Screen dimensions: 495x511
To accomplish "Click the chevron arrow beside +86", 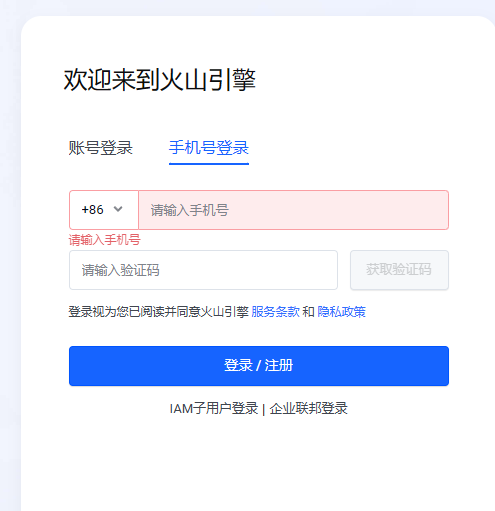I will pyautogui.click(x=118, y=209).
